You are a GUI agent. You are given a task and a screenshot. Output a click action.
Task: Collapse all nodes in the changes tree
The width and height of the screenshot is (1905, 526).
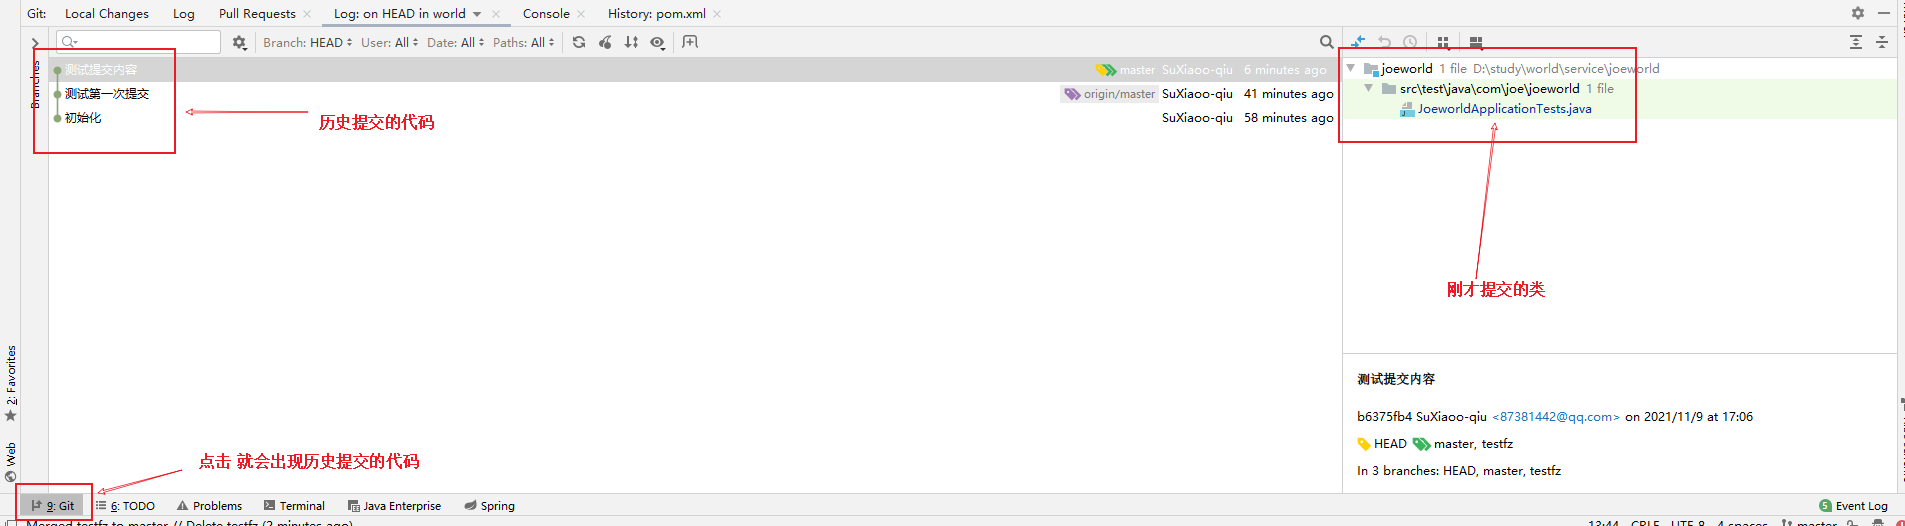(x=1882, y=42)
